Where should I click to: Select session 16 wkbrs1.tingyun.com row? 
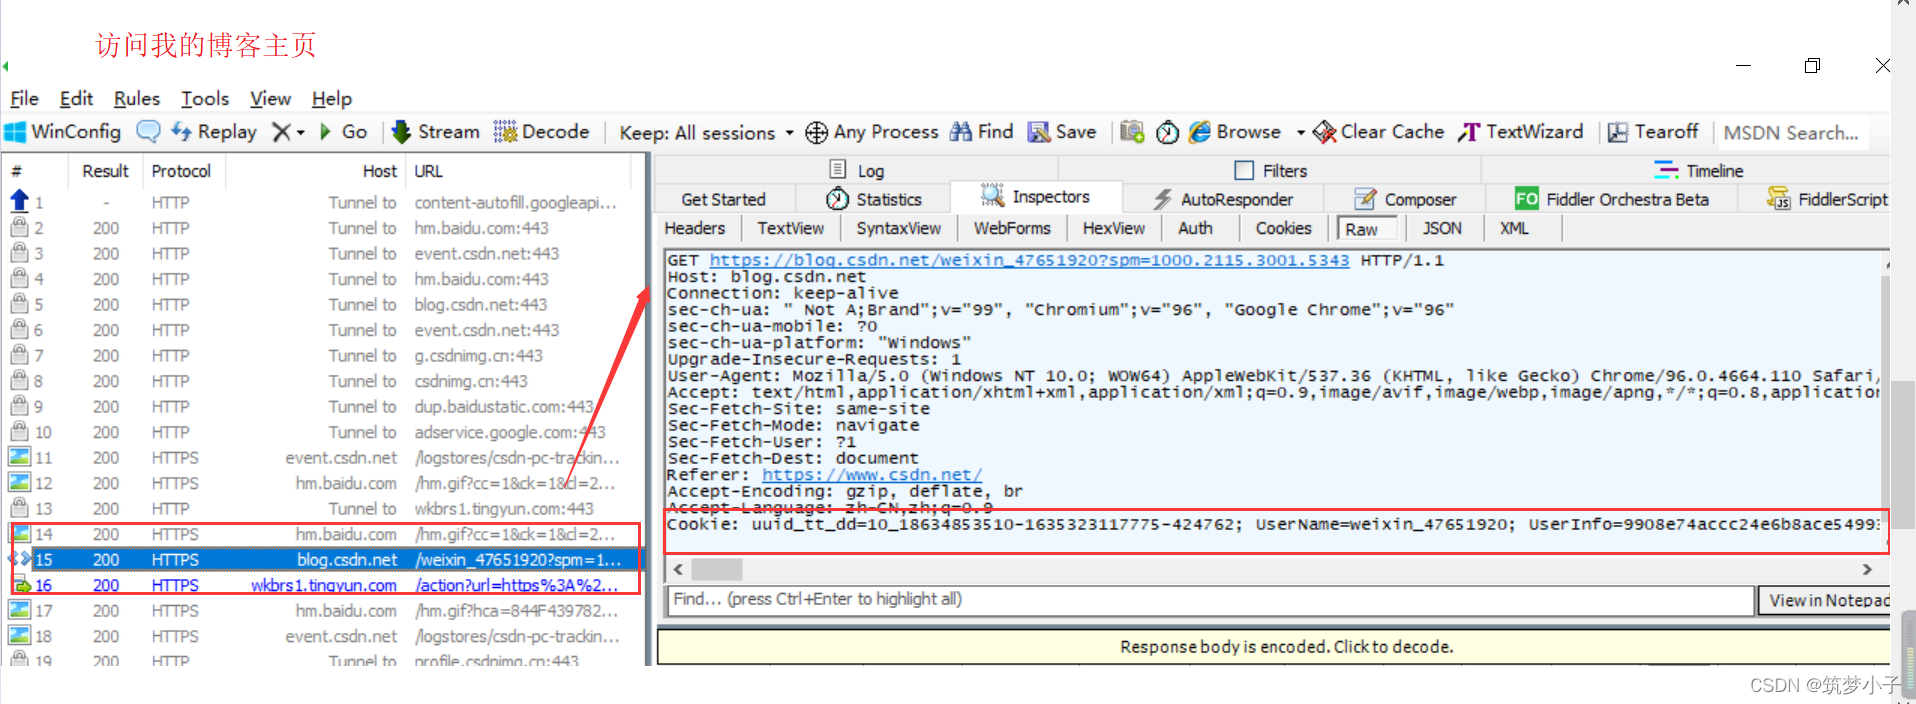tap(325, 585)
